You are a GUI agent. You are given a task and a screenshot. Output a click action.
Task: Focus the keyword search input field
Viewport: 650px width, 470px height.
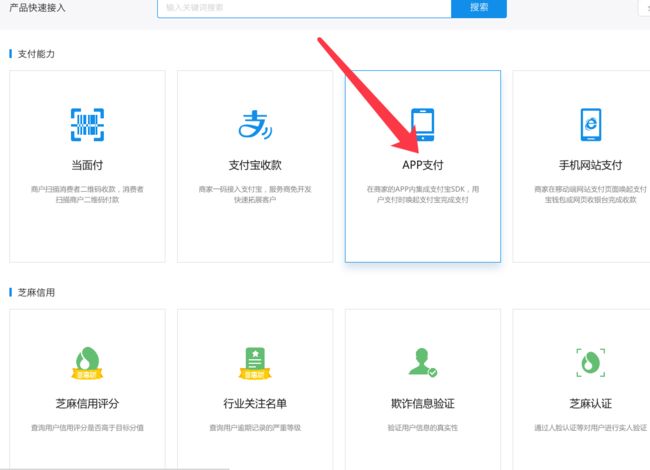(304, 8)
